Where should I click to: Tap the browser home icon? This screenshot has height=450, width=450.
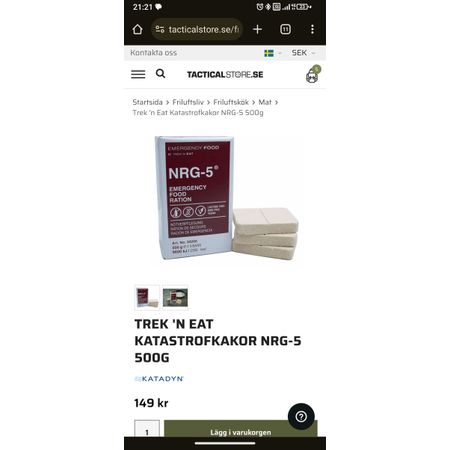[x=137, y=29]
